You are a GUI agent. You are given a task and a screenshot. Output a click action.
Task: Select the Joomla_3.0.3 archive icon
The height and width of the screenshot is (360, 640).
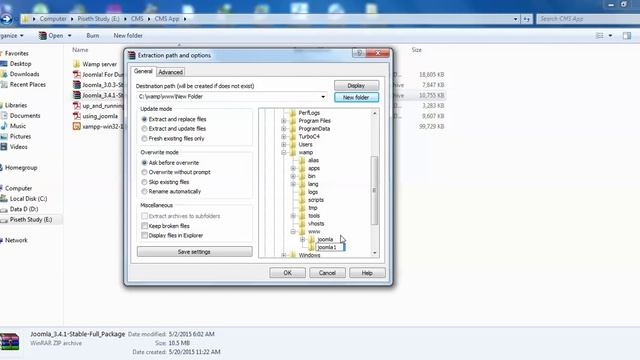76,85
